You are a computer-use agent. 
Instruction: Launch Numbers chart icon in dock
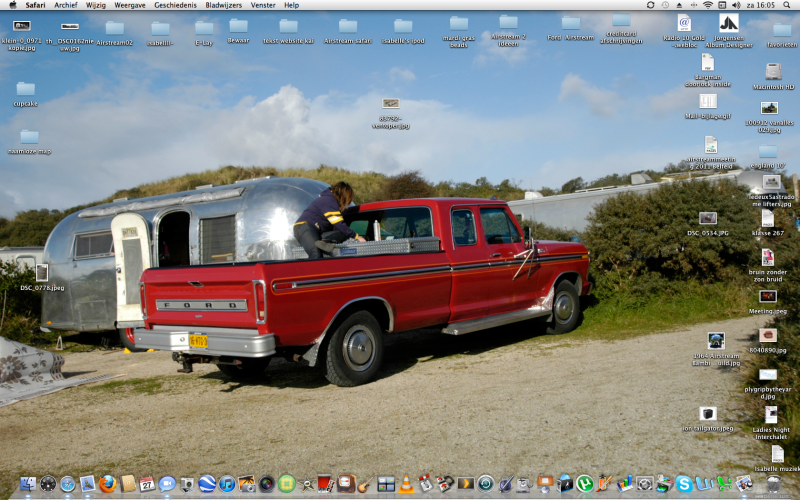[x=624, y=484]
